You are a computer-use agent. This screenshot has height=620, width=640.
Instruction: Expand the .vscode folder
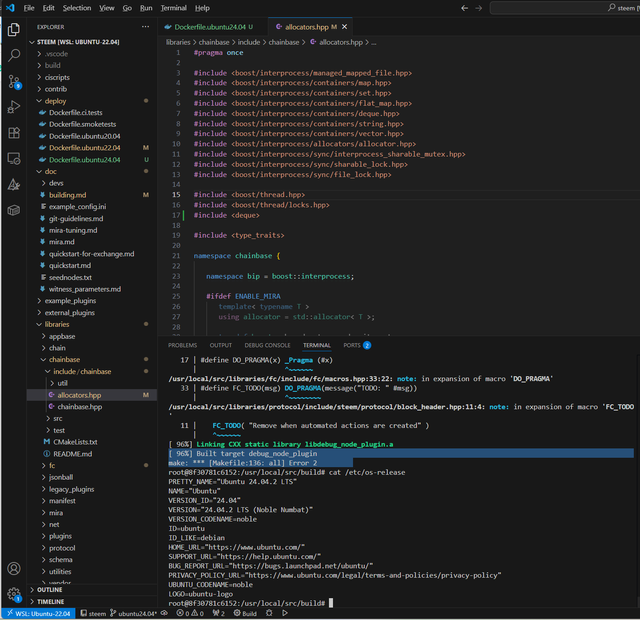[x=56, y=54]
